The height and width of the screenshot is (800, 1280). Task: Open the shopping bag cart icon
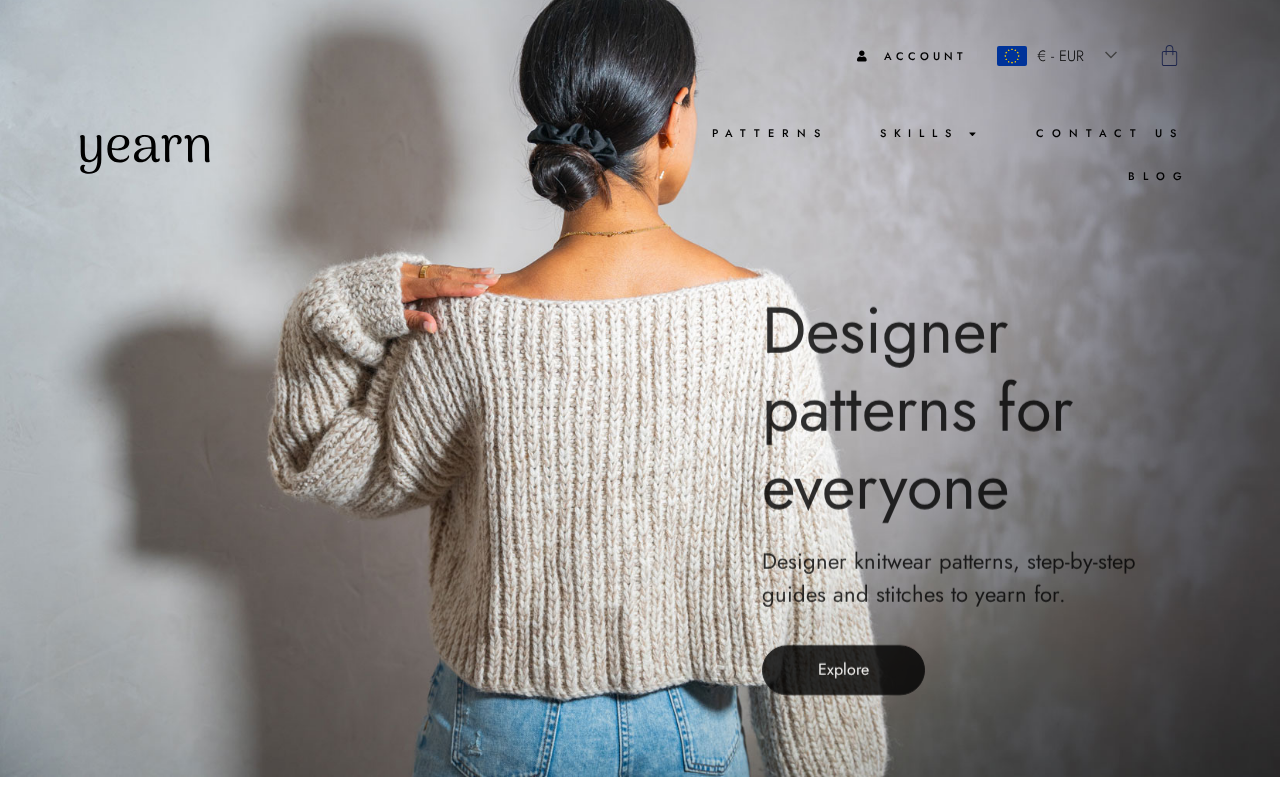[1169, 55]
